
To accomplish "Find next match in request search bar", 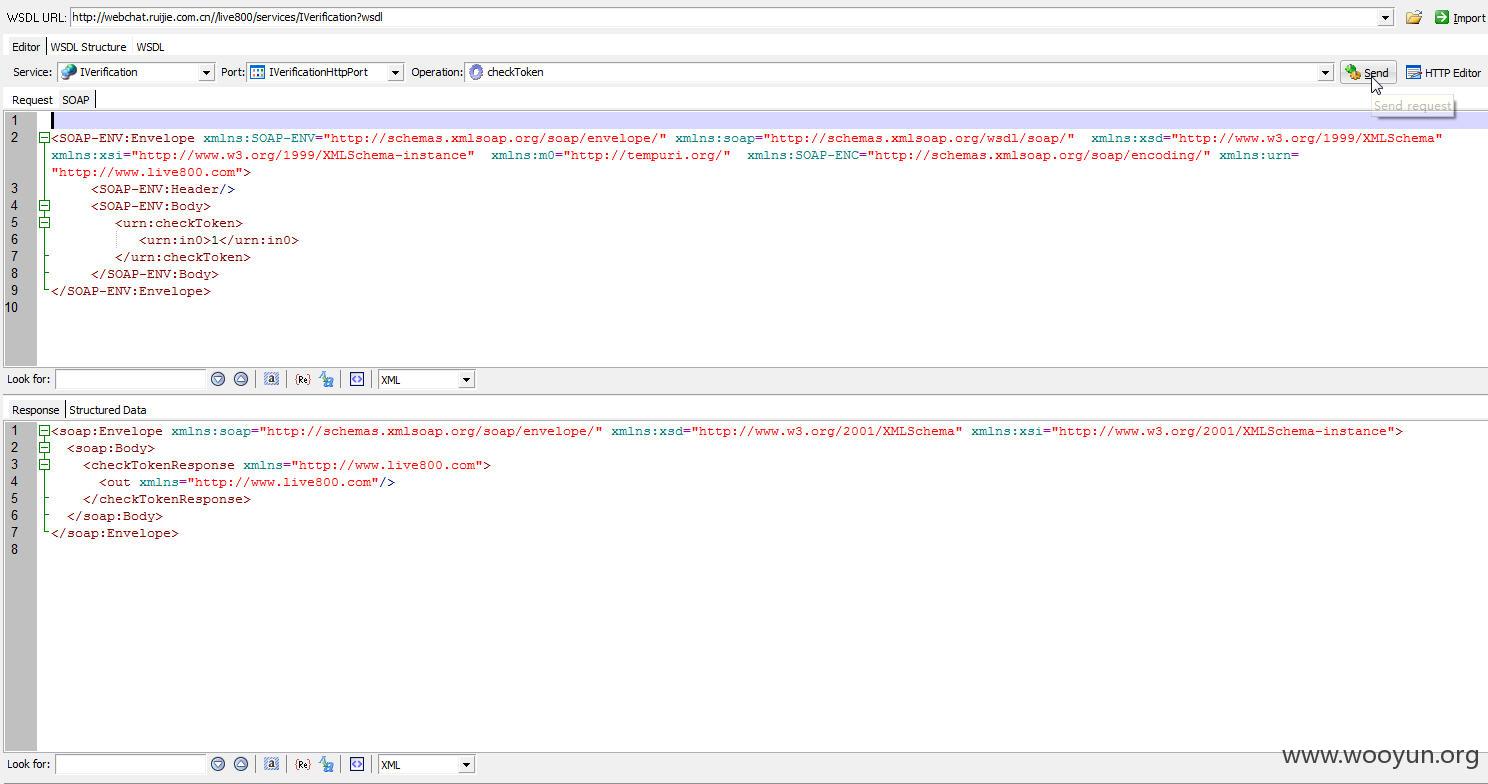I will click(x=218, y=379).
